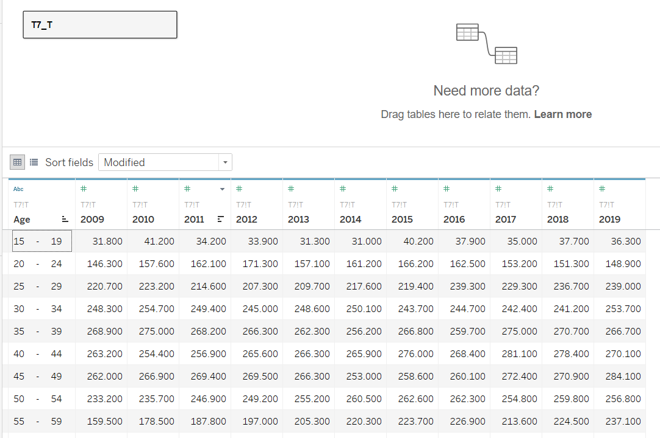Select the 15 - 19 age cell

pos(40,241)
